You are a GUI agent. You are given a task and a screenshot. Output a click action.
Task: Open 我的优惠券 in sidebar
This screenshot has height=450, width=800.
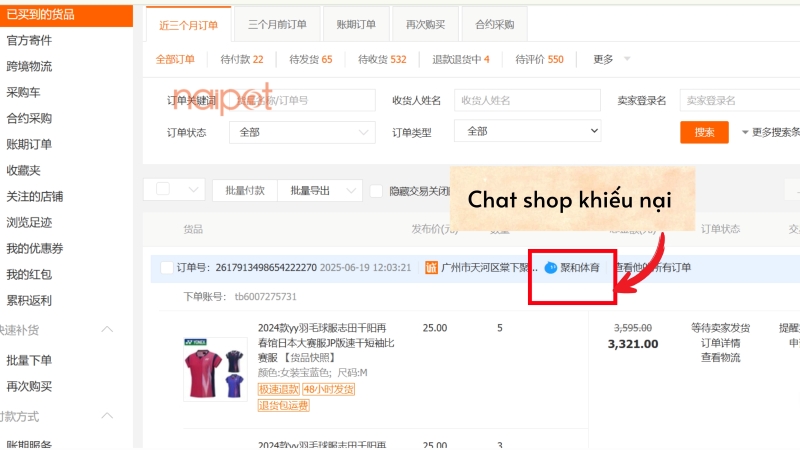(35, 248)
